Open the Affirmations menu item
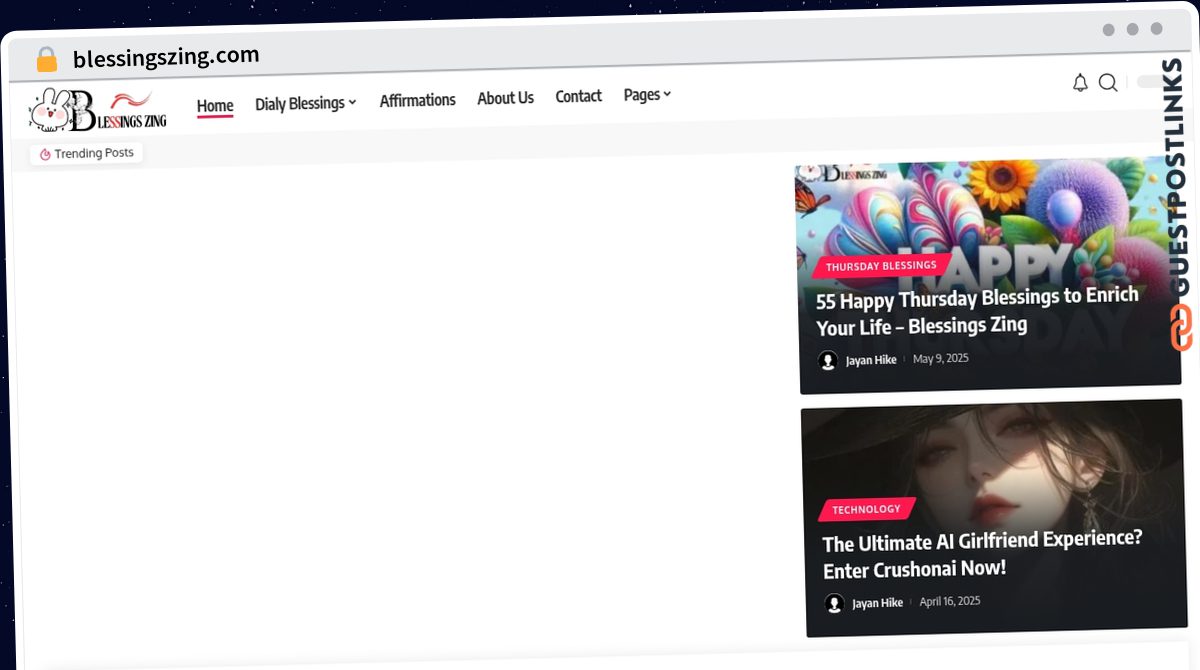Viewport: 1200px width, 670px height. [417, 100]
